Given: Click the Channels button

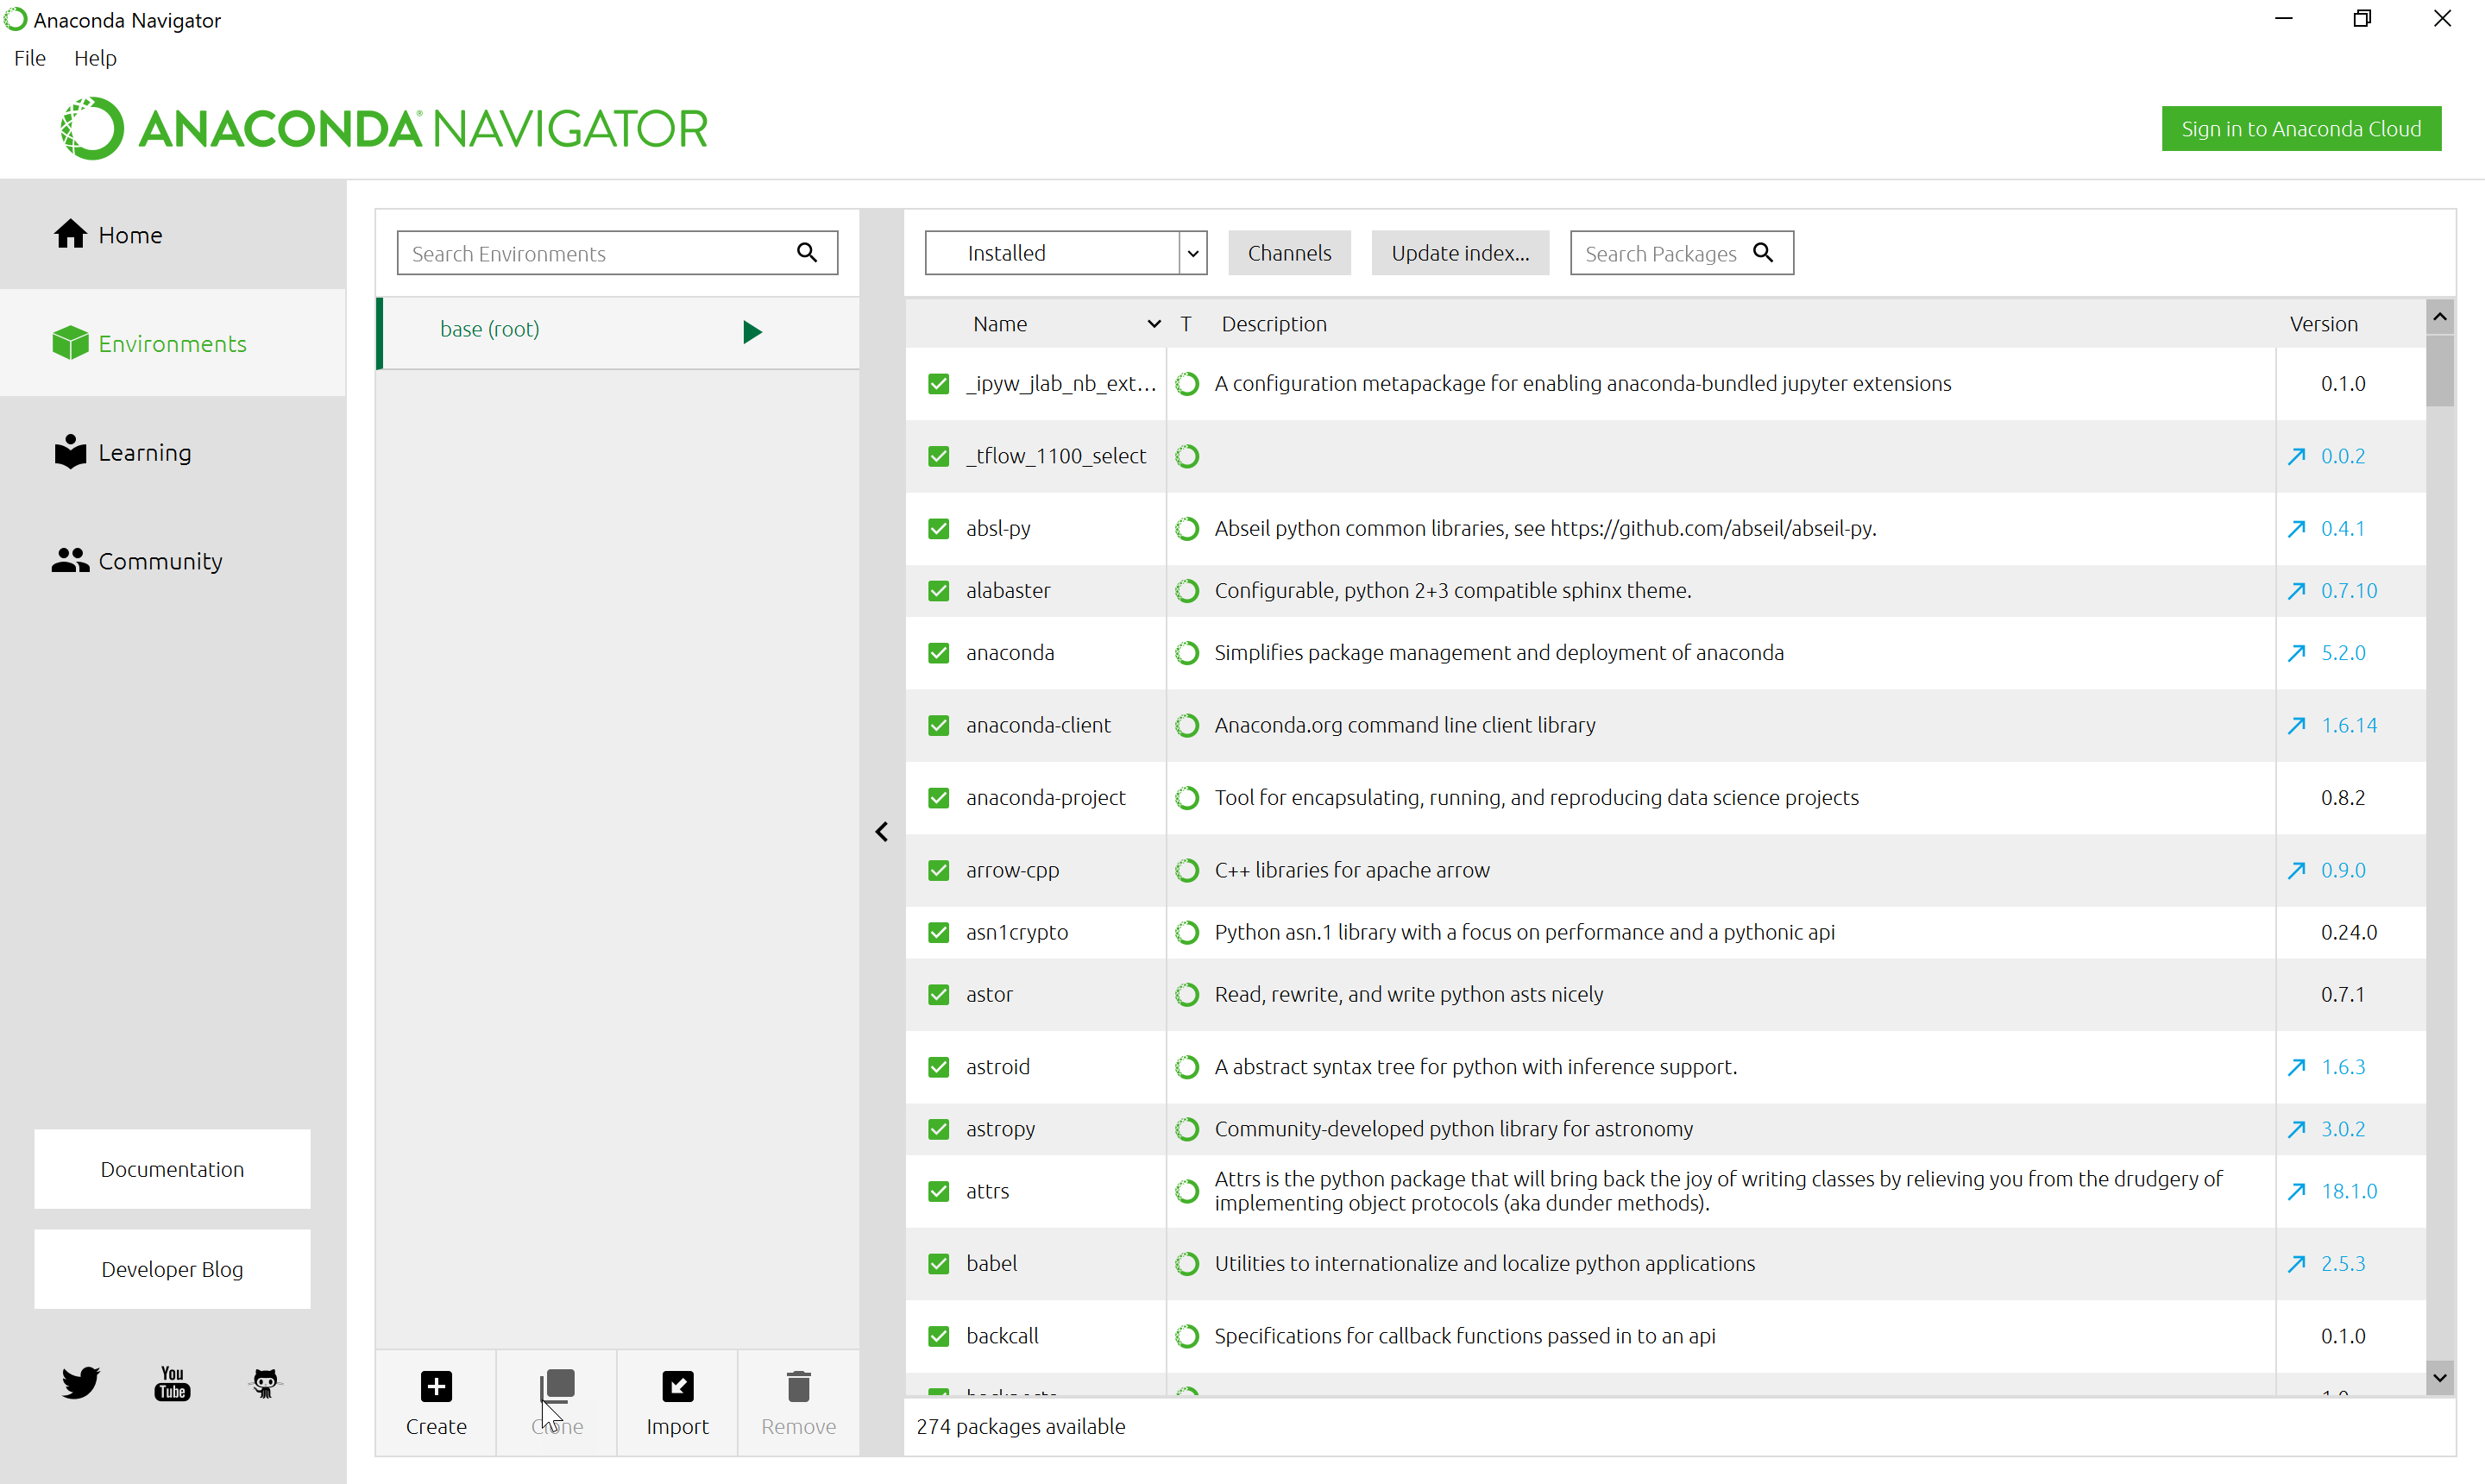Looking at the screenshot, I should click(1289, 252).
